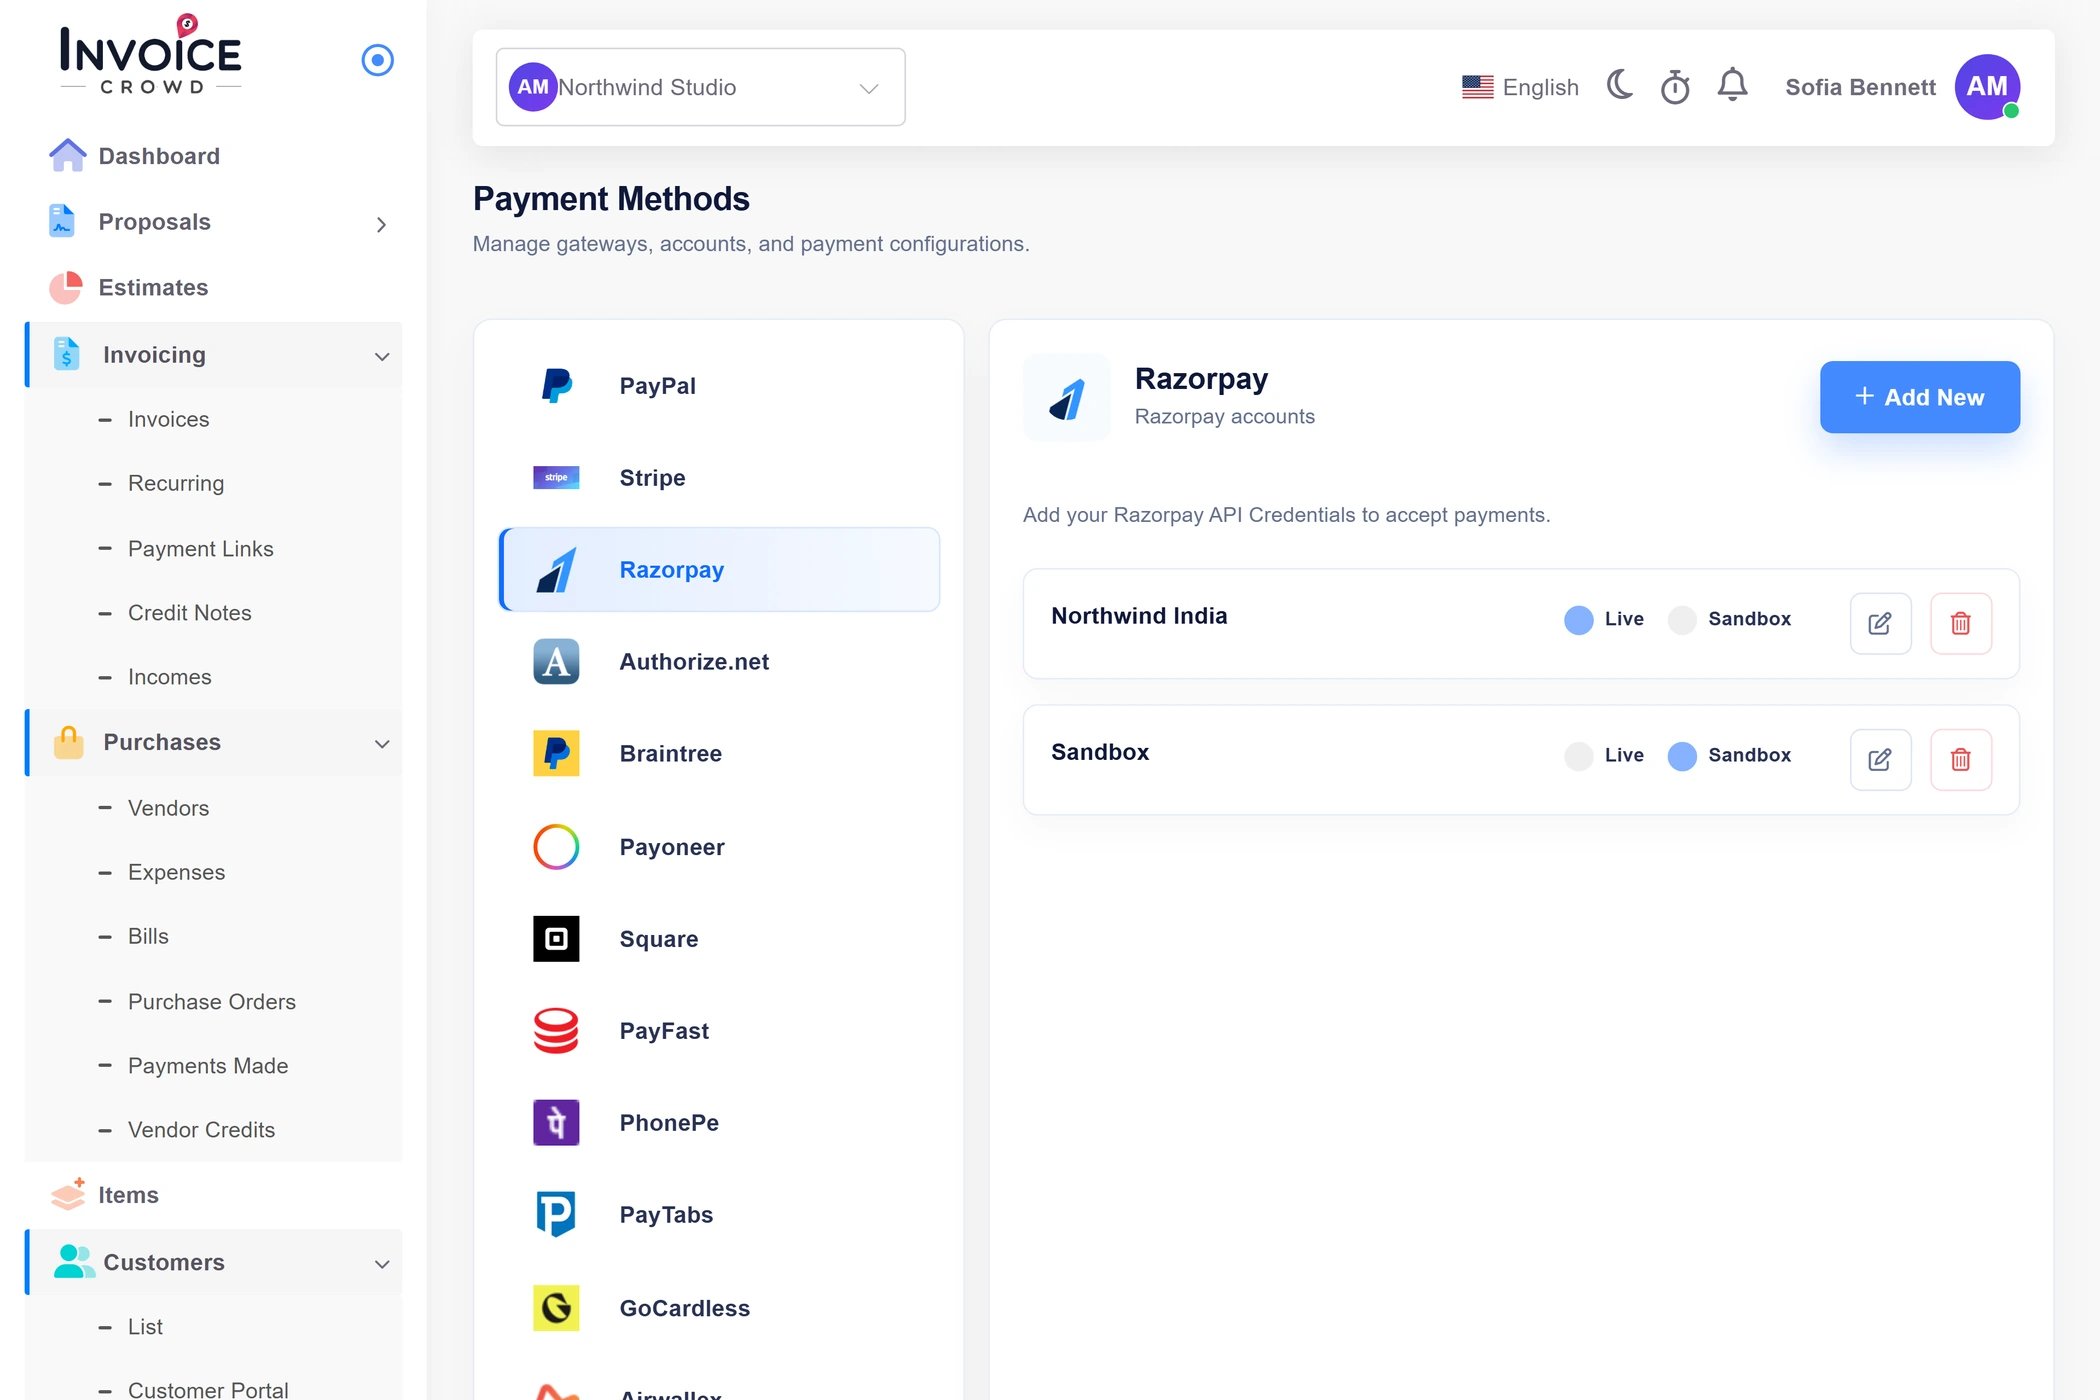Select the PhonePe logo icon
2100x1400 pixels.
coord(556,1122)
